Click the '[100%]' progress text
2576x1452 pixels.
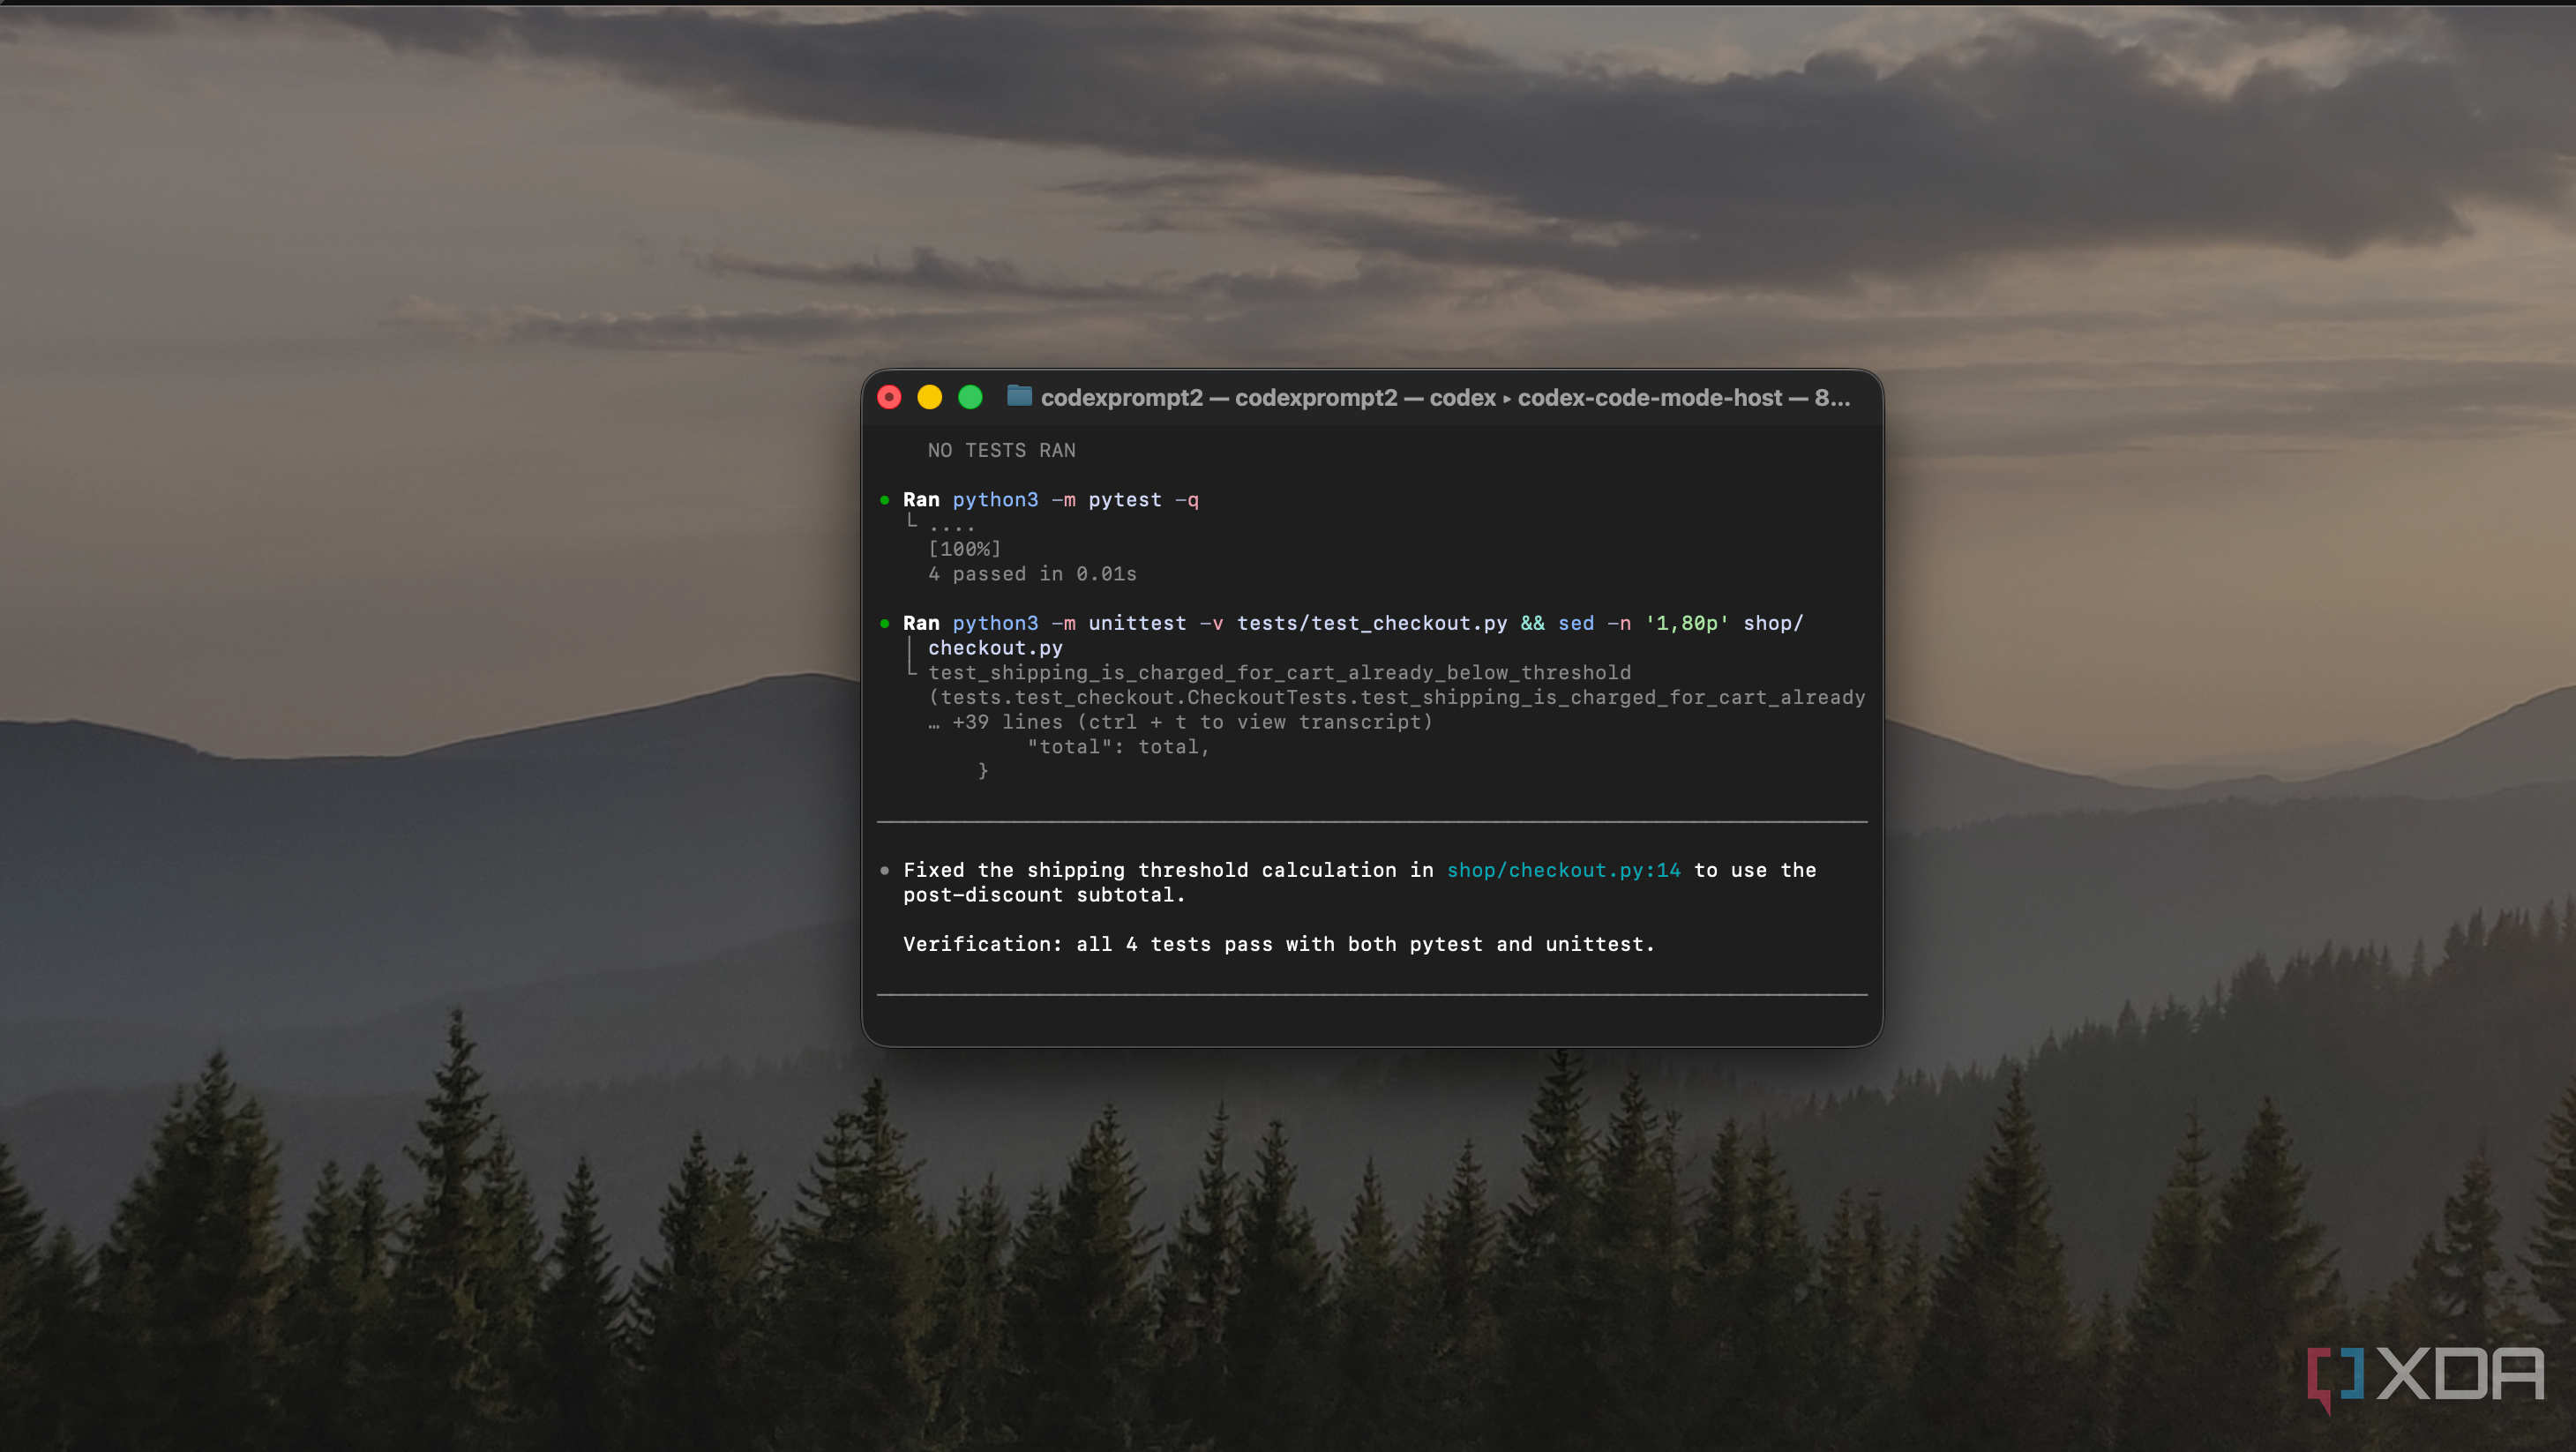pos(964,549)
